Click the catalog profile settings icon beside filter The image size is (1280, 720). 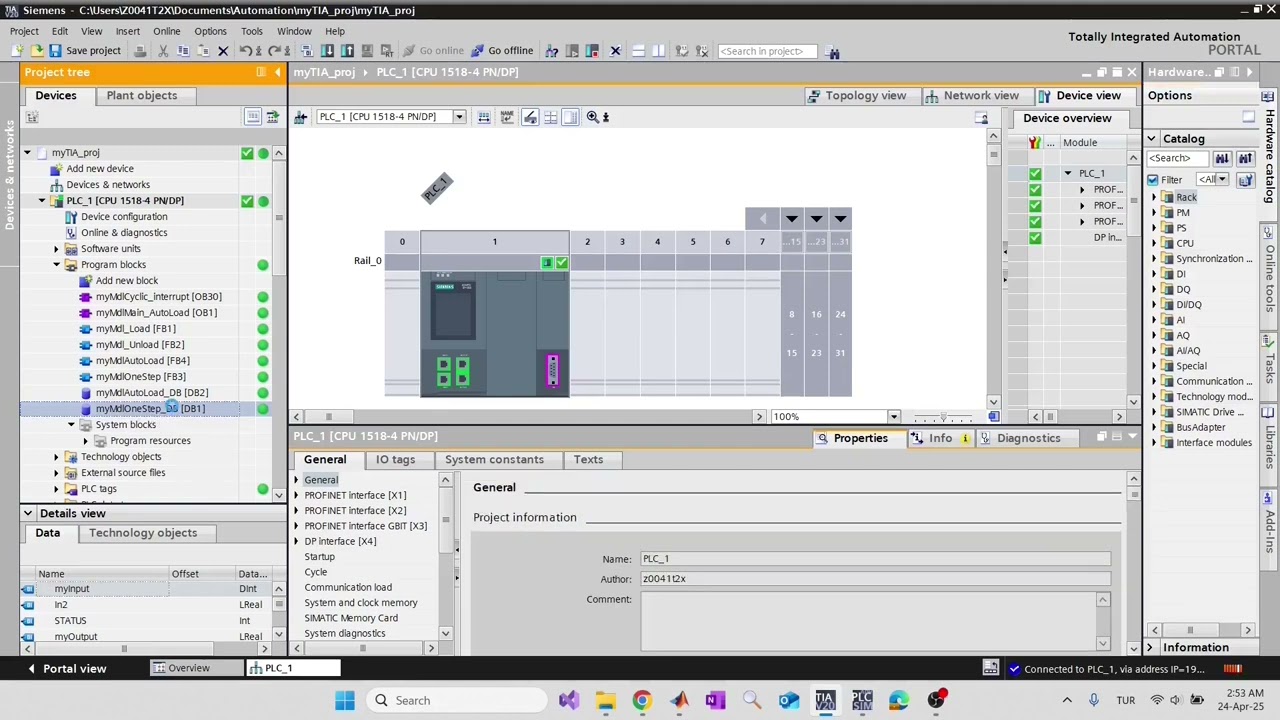pos(1245,180)
